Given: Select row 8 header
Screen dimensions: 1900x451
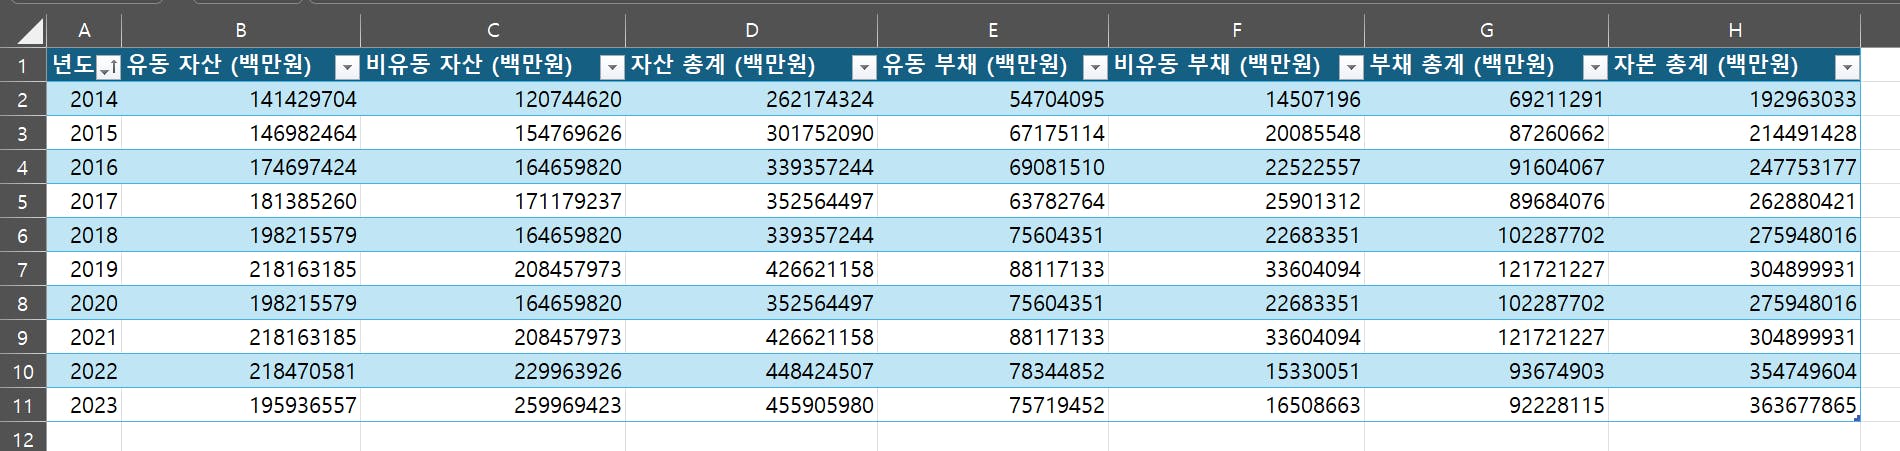Looking at the screenshot, I should click(23, 303).
